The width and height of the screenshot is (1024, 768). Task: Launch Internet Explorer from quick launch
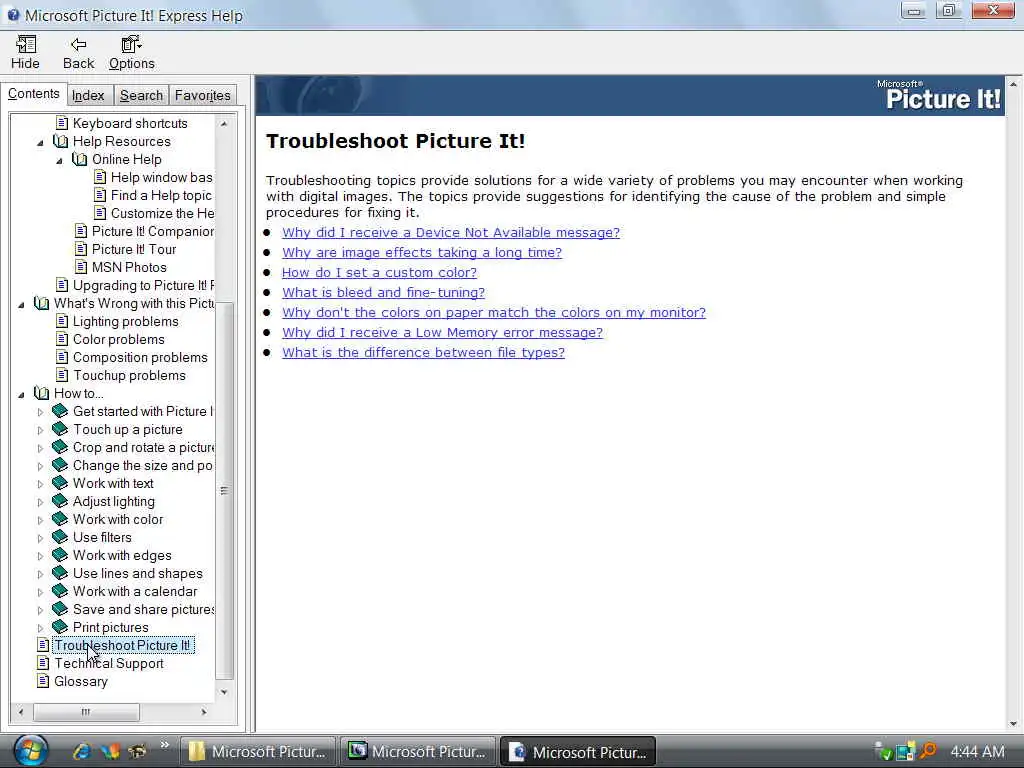point(82,752)
